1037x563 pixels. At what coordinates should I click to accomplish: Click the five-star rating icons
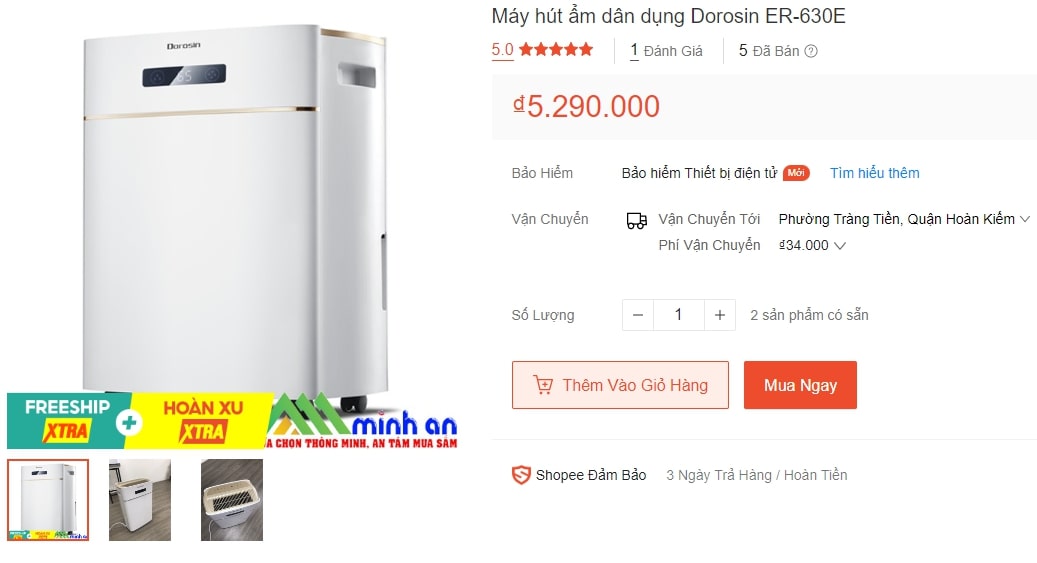(556, 50)
